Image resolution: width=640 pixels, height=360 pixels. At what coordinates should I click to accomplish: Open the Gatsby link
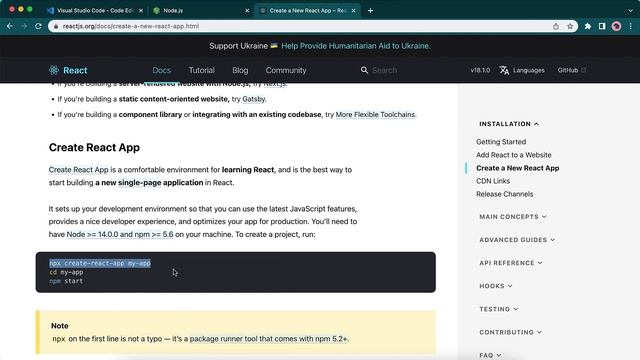(253, 99)
